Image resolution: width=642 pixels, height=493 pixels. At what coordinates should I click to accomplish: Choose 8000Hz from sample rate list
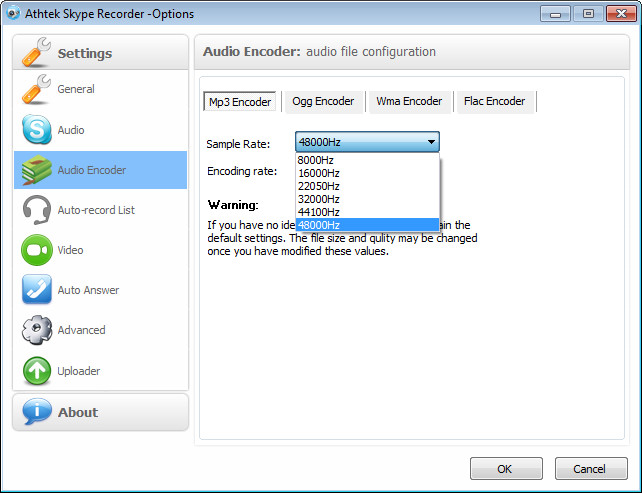point(367,160)
